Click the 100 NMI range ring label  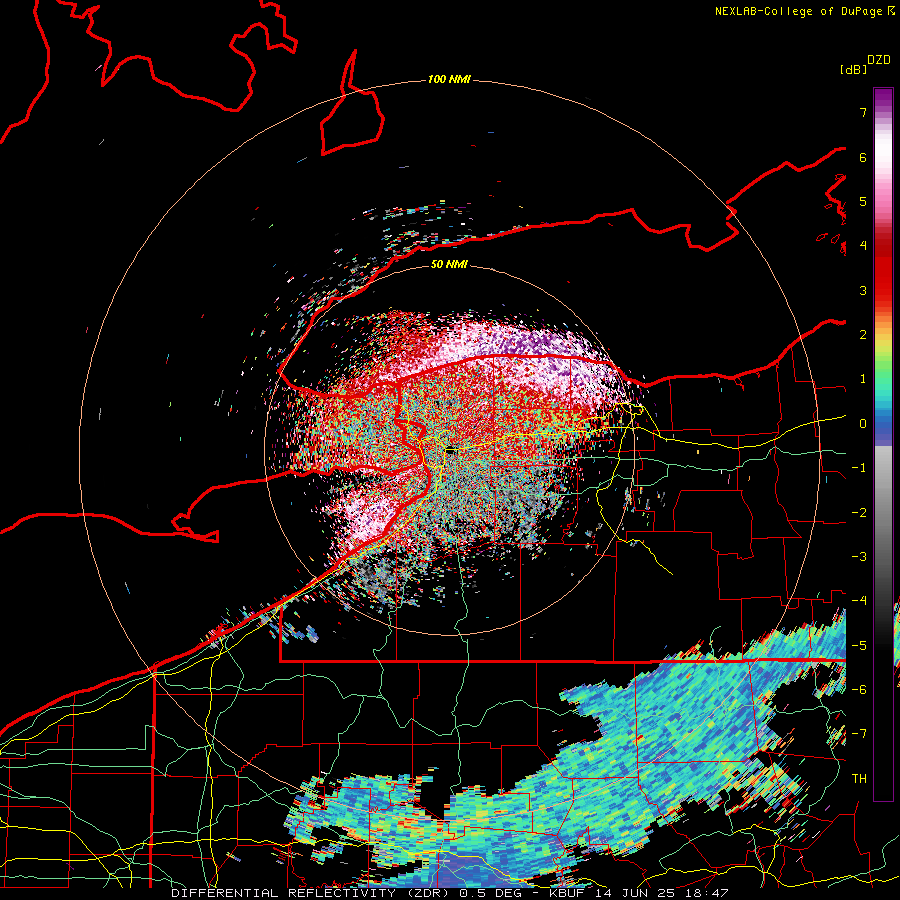449,79
